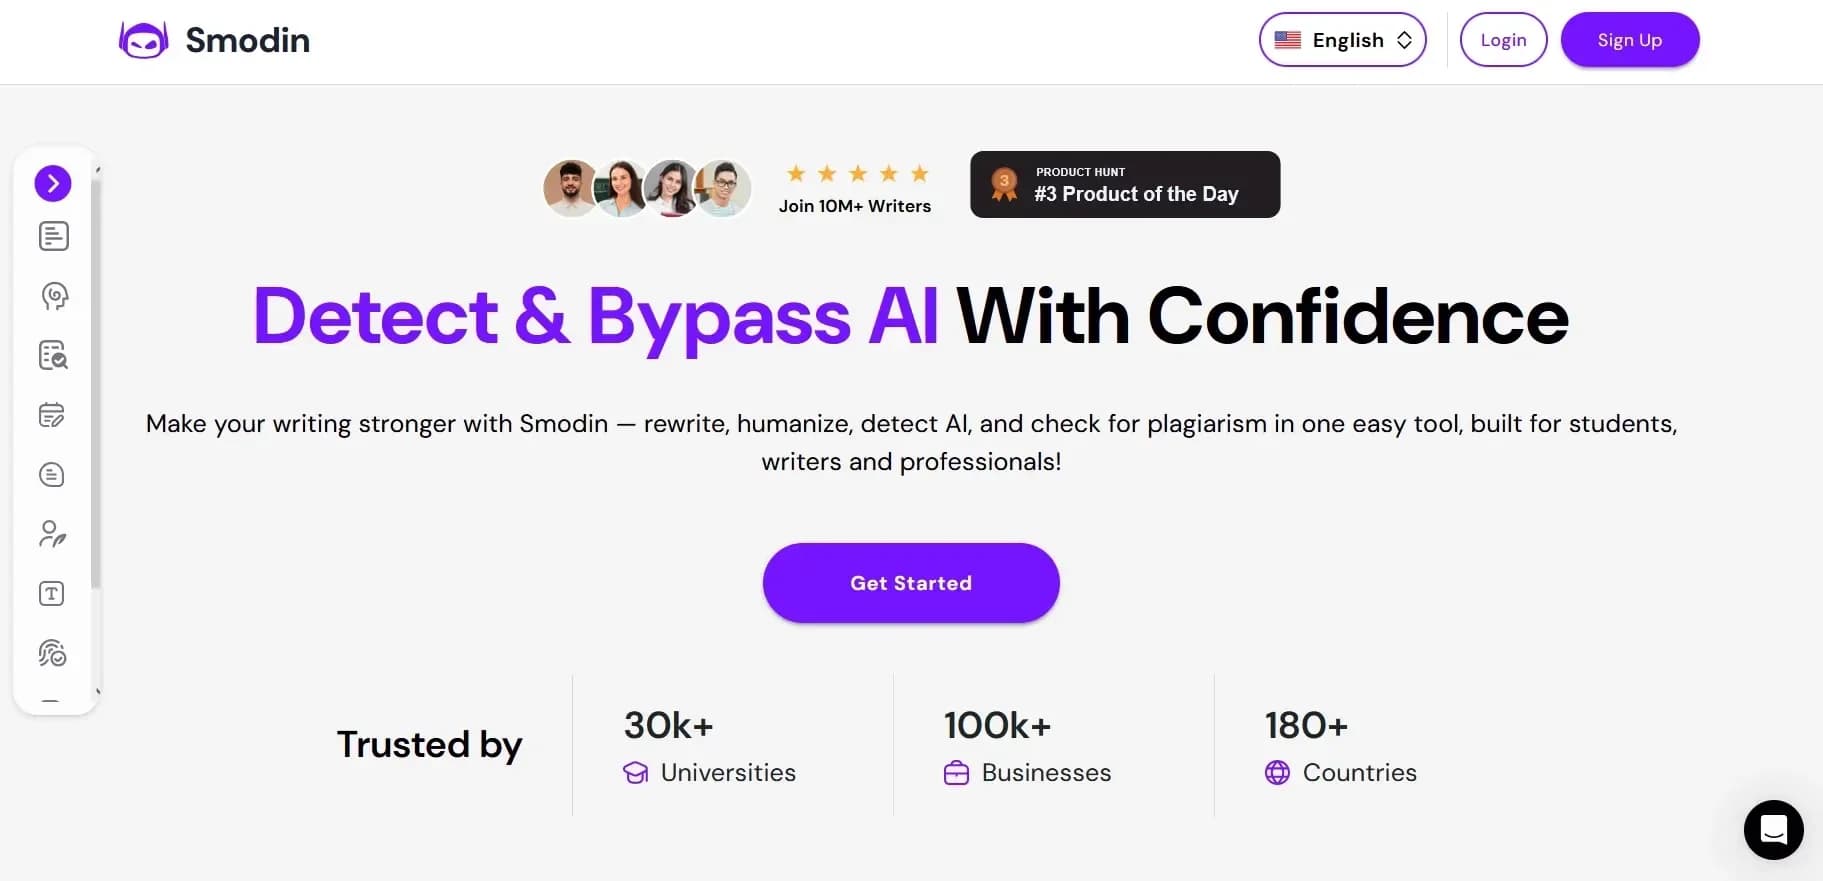Expand the partially hidden sidebar item below fingerprint icon
This screenshot has width=1823, height=881.
[51, 700]
